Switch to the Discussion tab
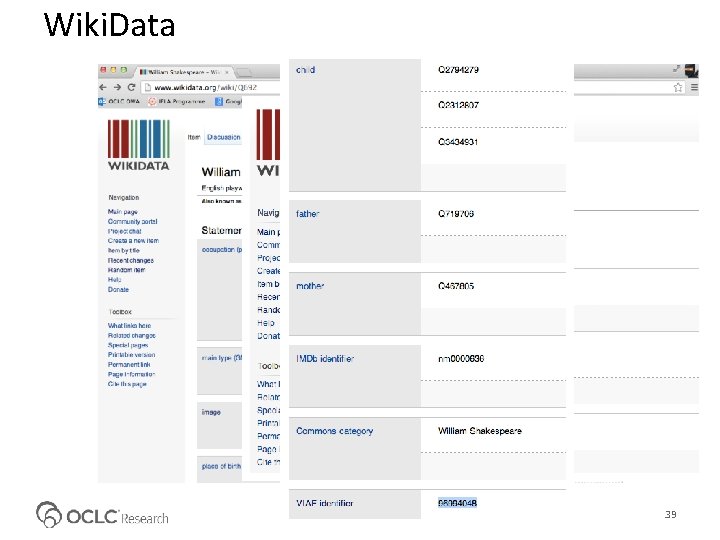720x540 pixels. pyautogui.click(x=222, y=137)
